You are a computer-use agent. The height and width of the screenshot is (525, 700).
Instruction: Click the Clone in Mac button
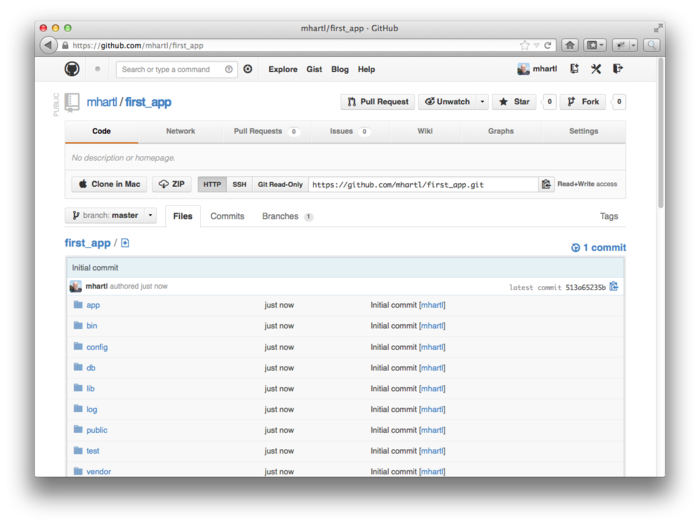pyautogui.click(x=109, y=184)
